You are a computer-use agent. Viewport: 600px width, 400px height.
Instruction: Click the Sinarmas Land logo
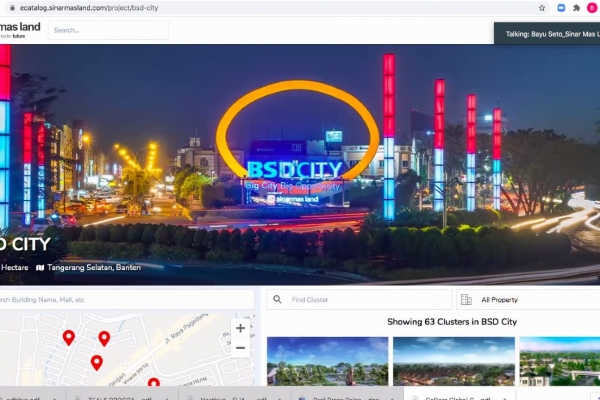[x=20, y=28]
